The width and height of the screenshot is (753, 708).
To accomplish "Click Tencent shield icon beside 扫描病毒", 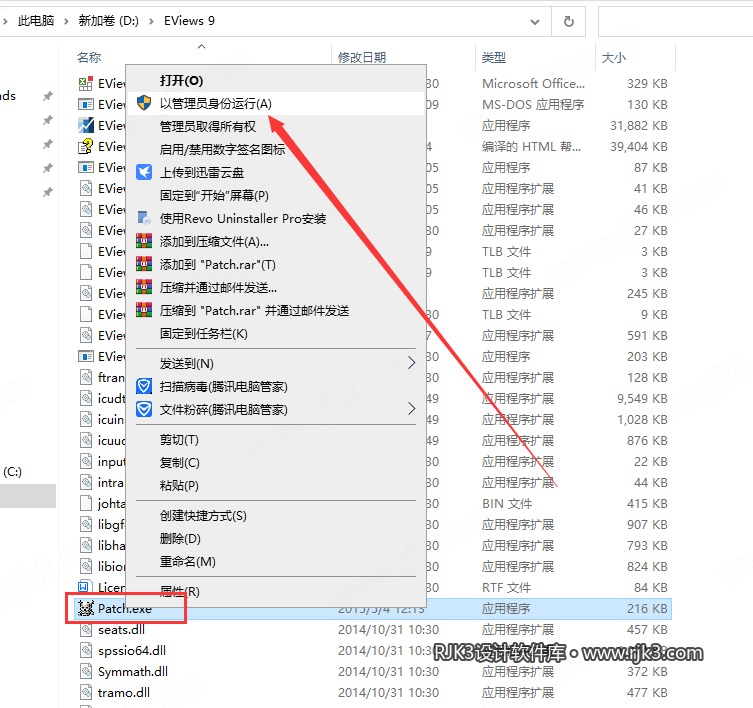I will (x=144, y=386).
